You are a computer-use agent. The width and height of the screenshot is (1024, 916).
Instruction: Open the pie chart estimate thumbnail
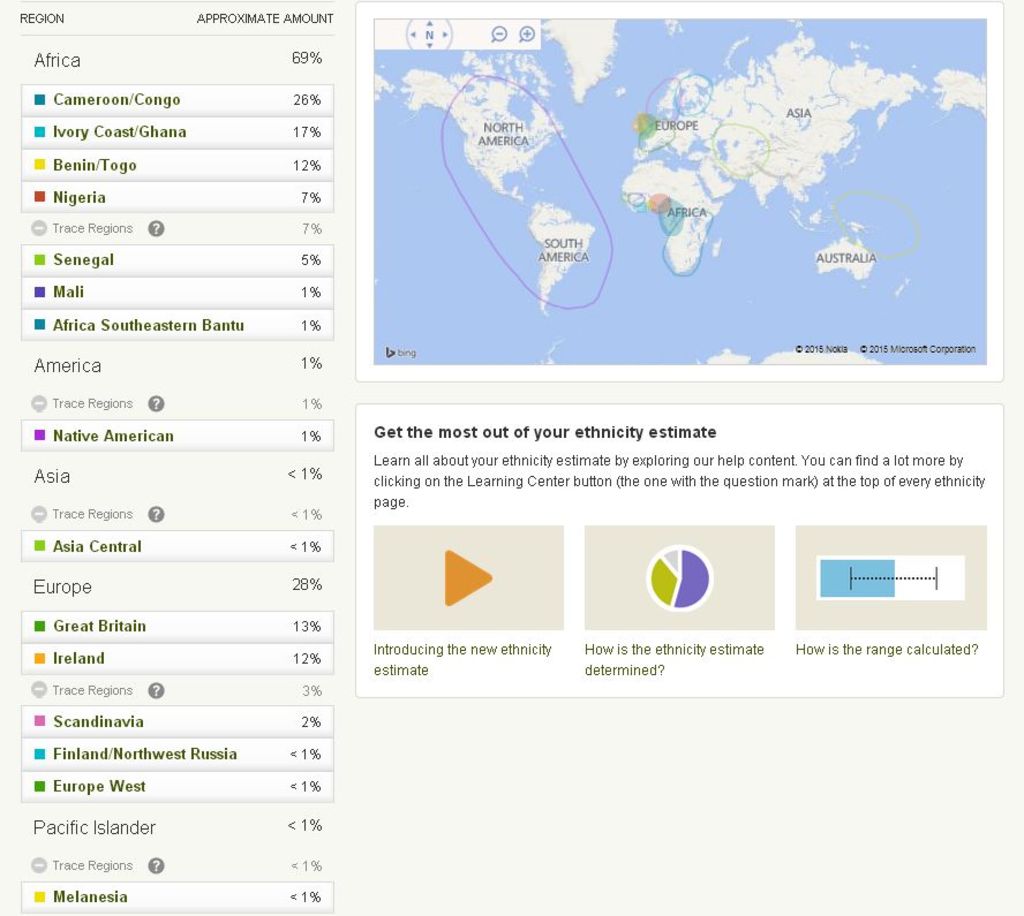[x=680, y=578]
